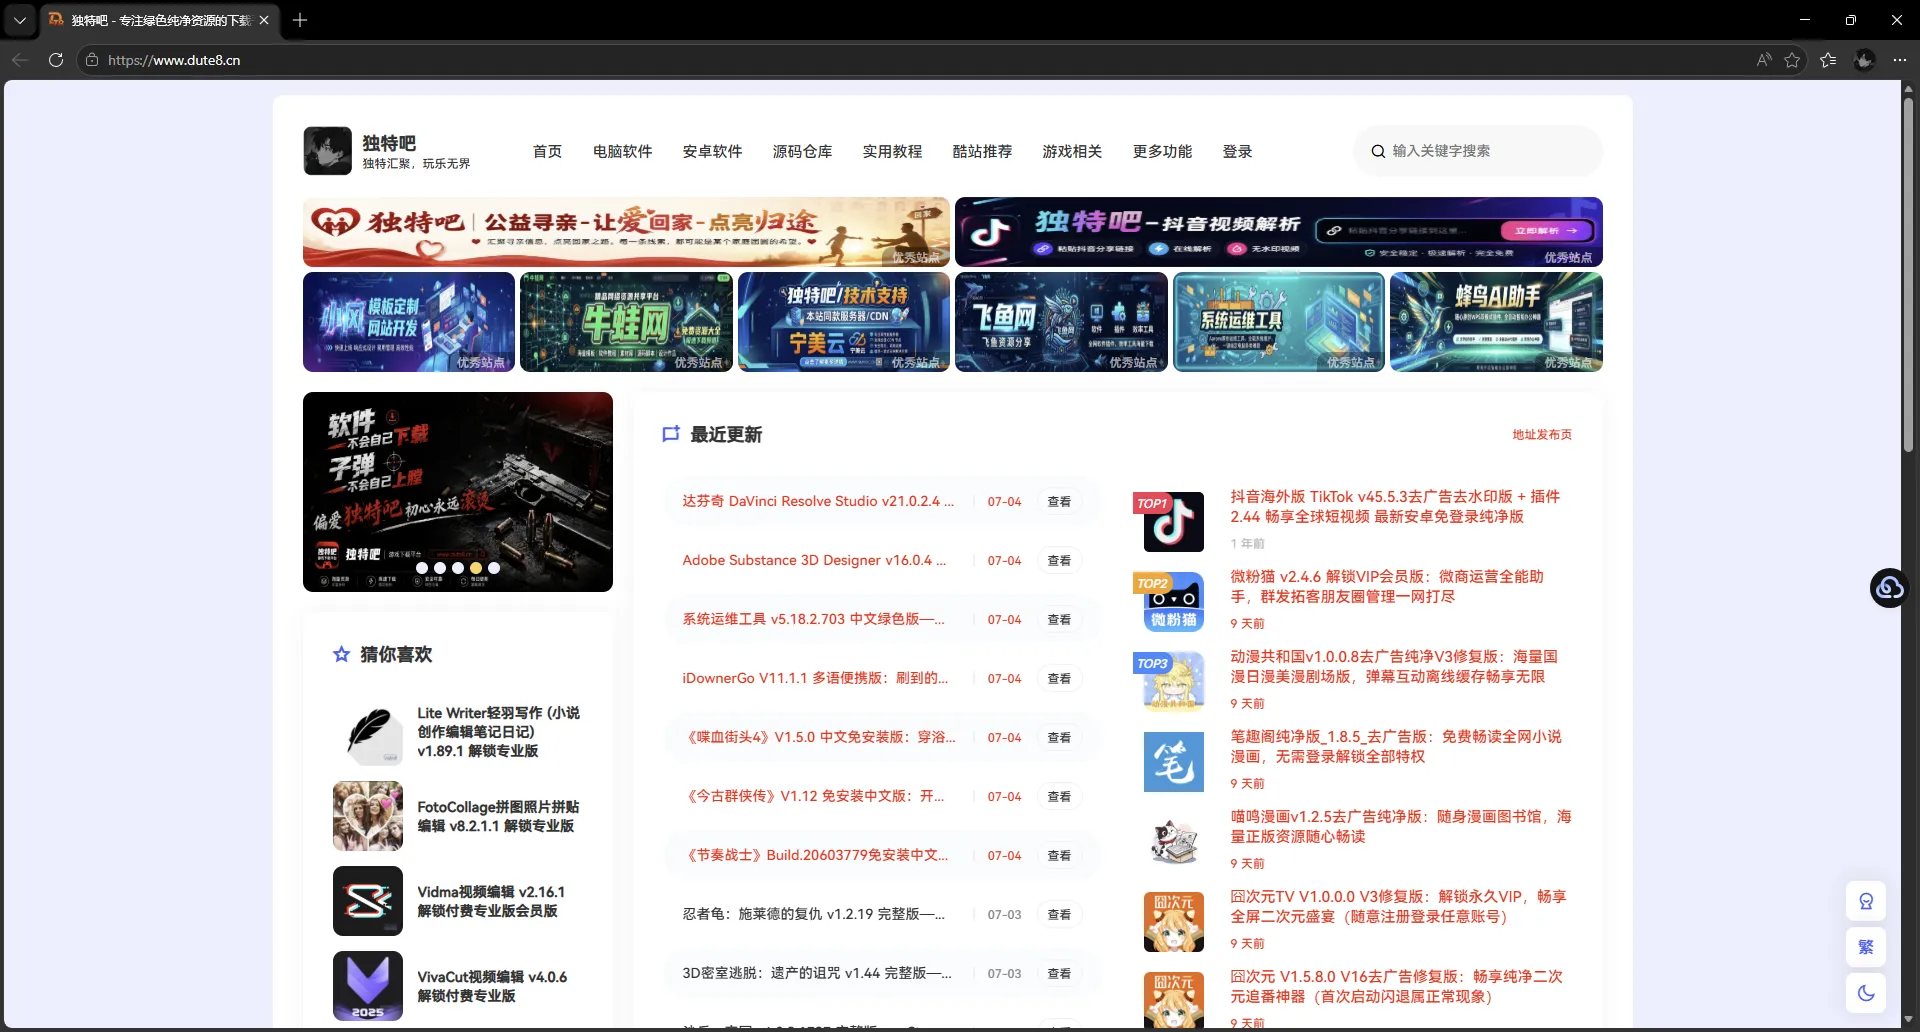Open 《节奏战士》 Build post link

[x=815, y=855]
